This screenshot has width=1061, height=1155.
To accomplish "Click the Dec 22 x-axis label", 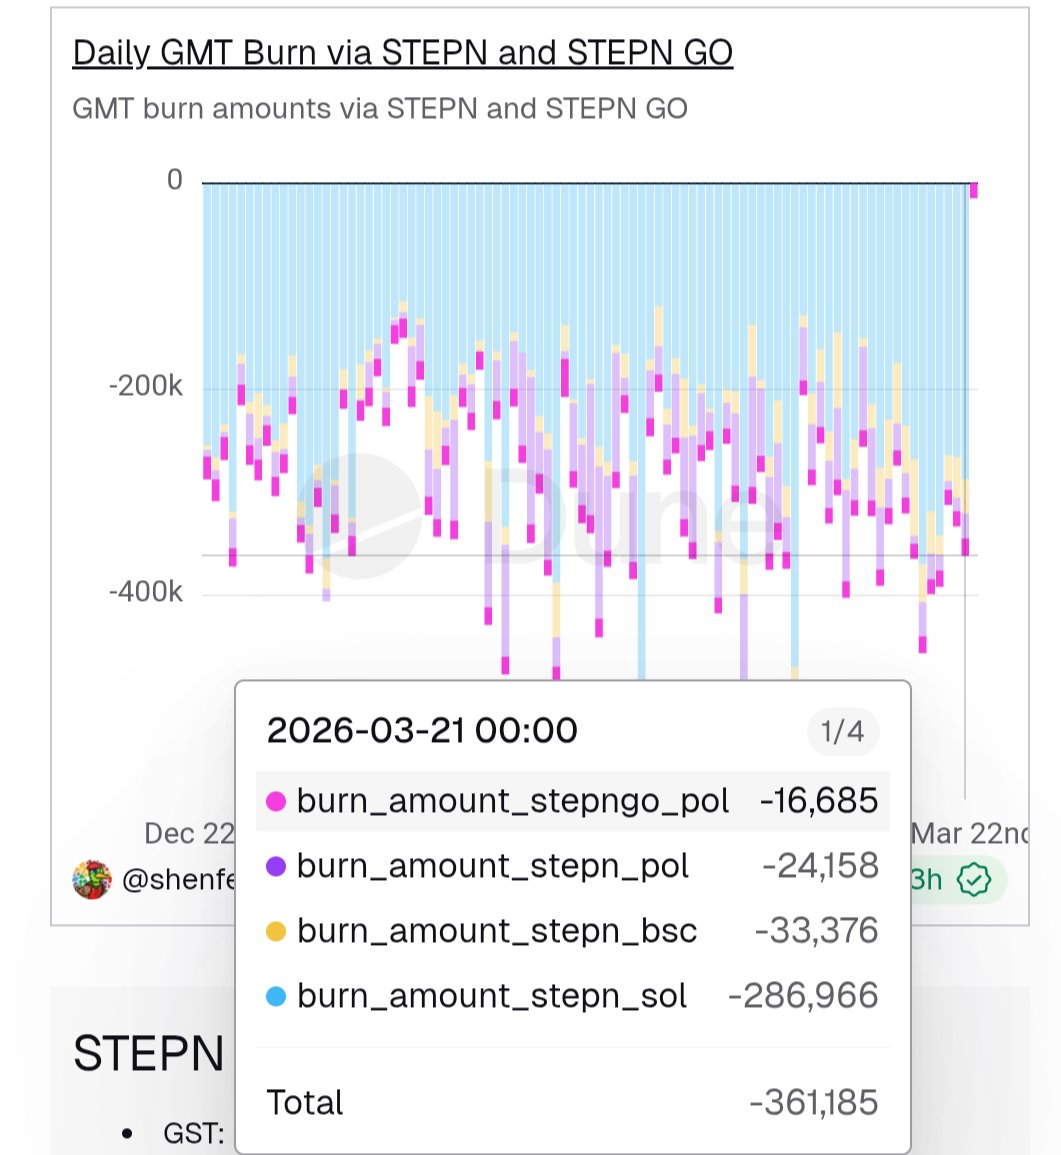I will pos(189,834).
